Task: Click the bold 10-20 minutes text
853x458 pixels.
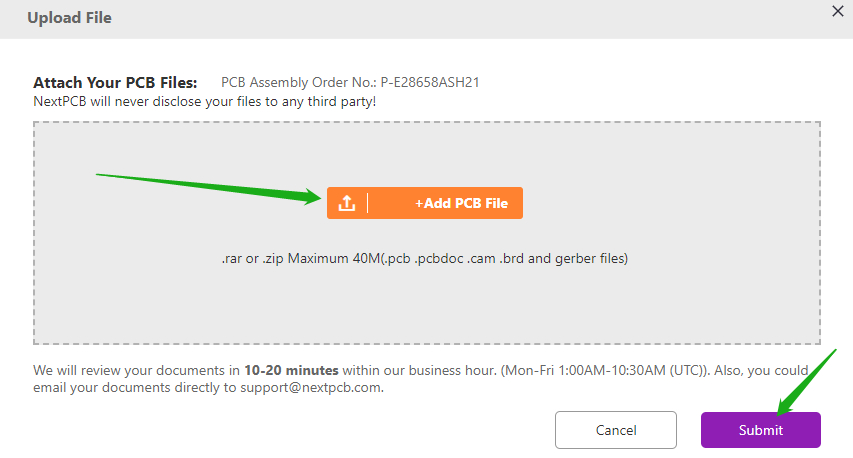Action: coord(291,370)
